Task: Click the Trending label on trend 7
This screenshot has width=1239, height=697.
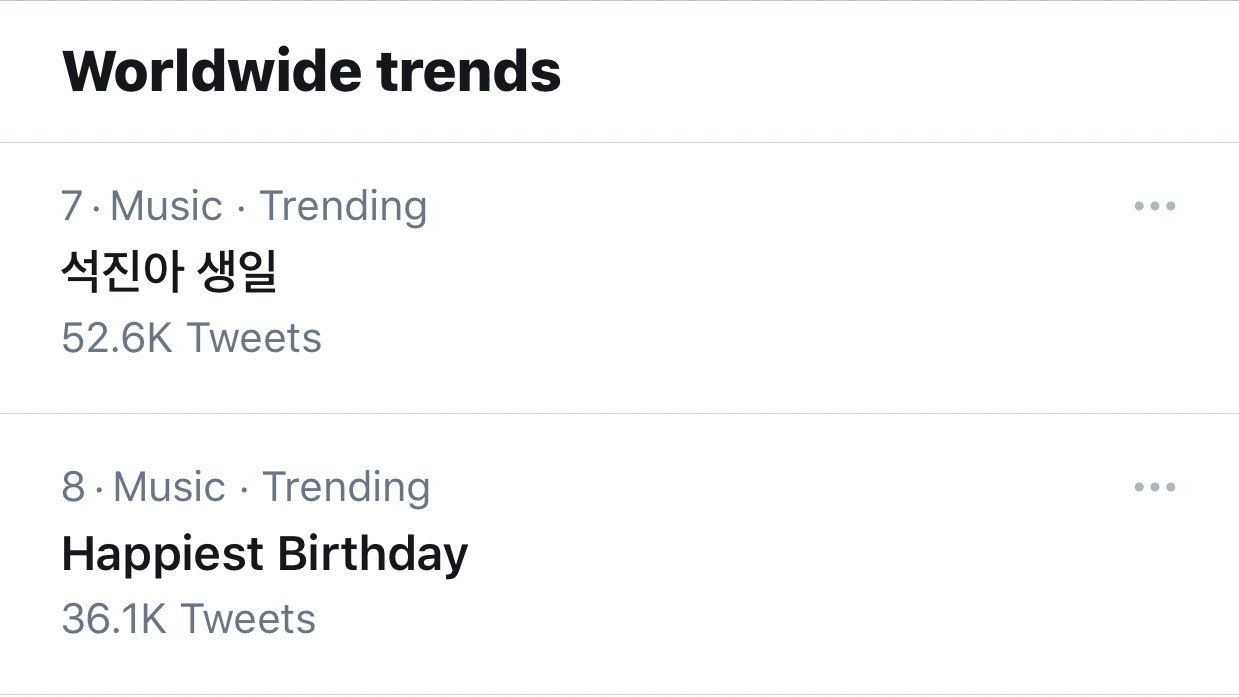Action: click(x=343, y=206)
